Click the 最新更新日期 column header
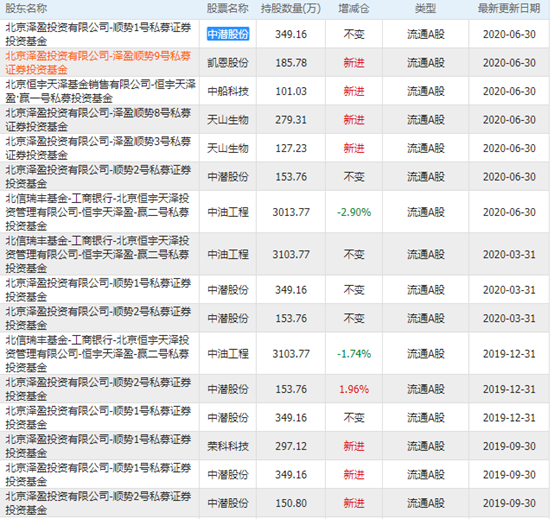 tap(509, 8)
